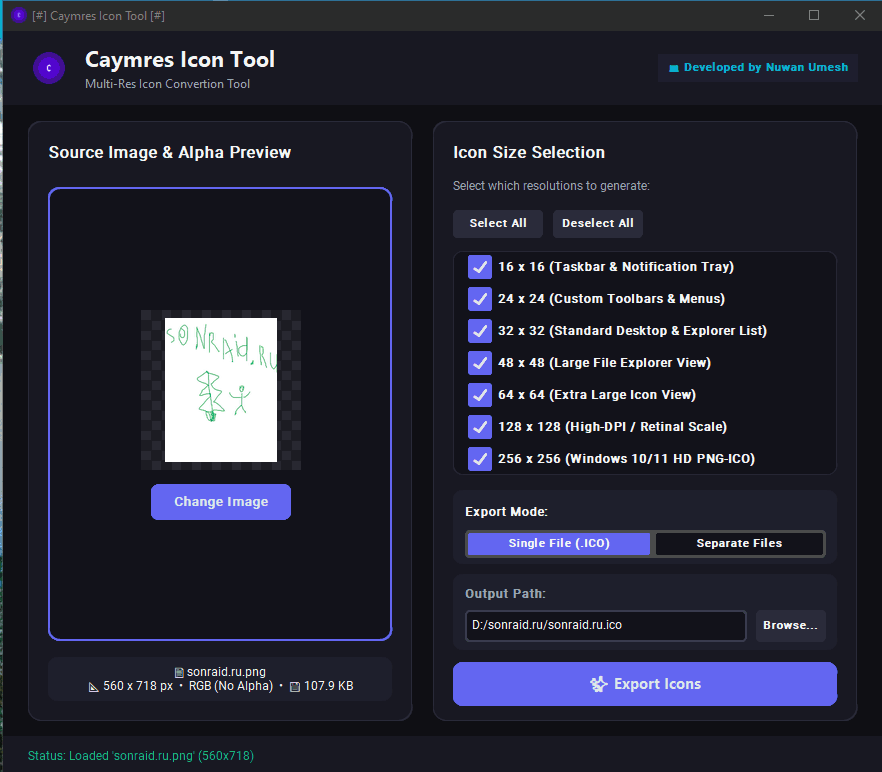Click the 128 x 128 (High-DPI / Retinal Scale) label
This screenshot has height=772, width=882.
612,427
